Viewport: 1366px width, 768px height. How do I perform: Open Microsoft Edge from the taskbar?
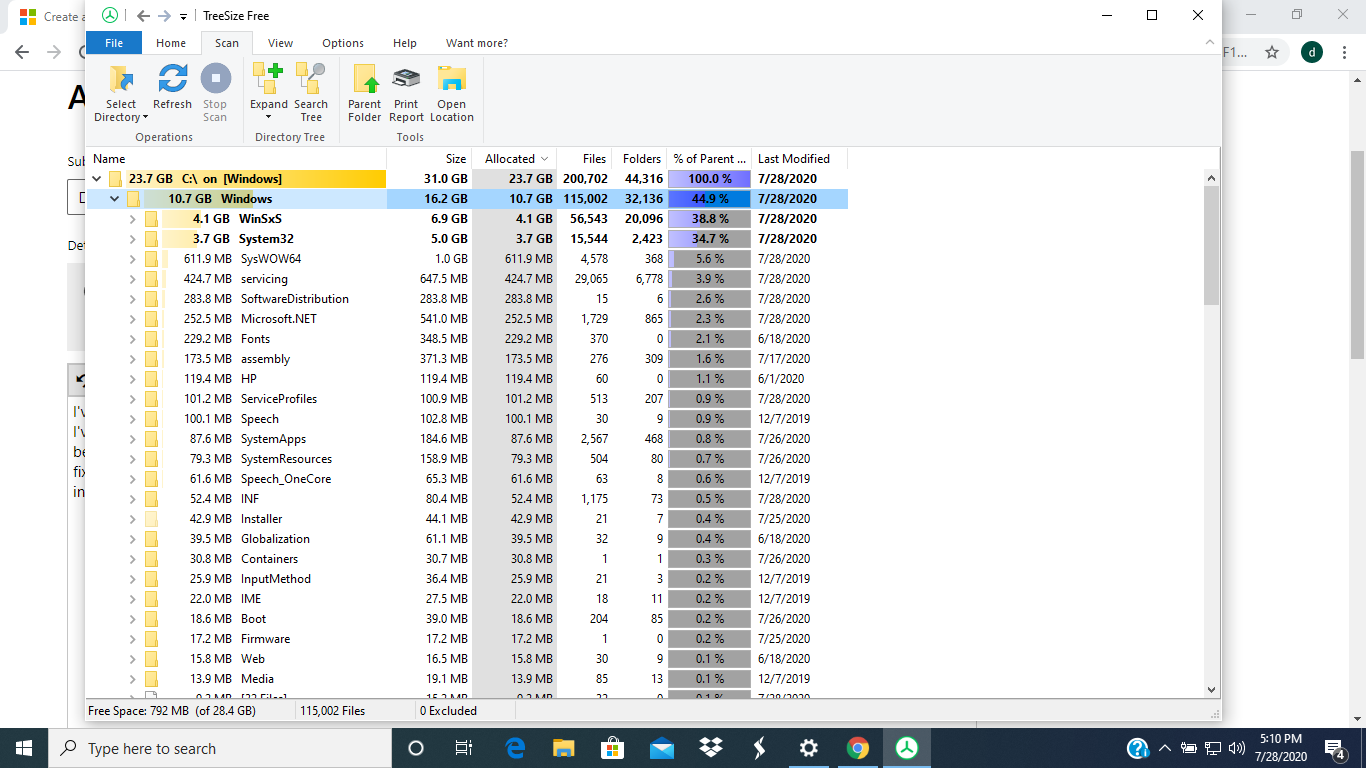tap(515, 748)
